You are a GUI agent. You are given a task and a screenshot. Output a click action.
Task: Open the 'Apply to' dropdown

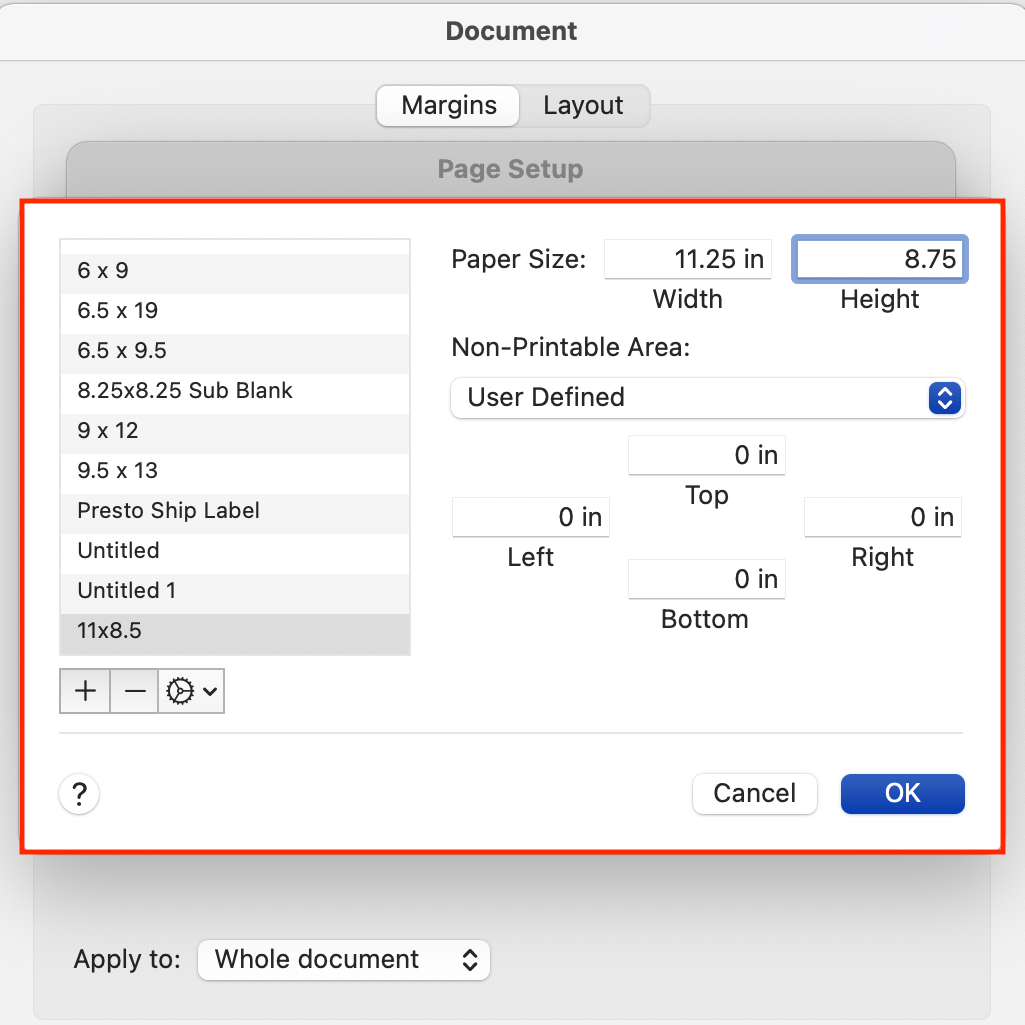[343, 959]
